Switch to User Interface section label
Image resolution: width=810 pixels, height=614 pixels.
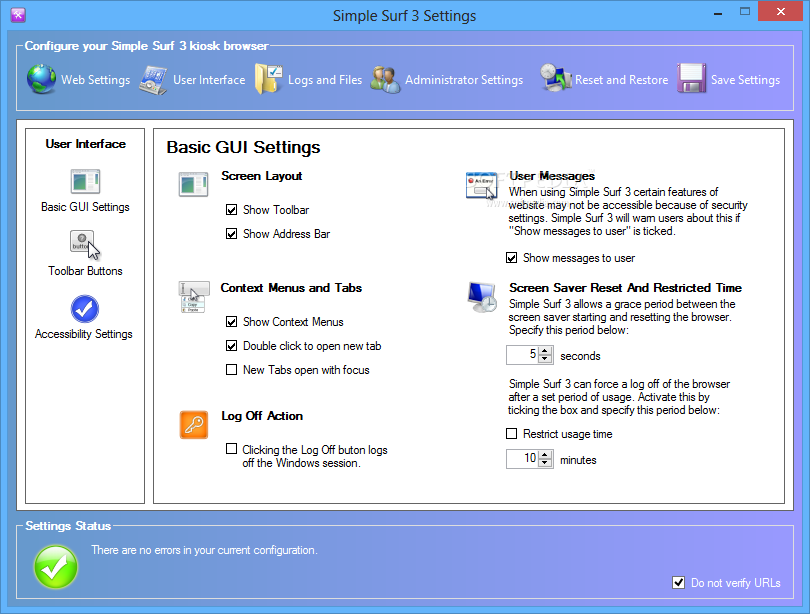209,80
